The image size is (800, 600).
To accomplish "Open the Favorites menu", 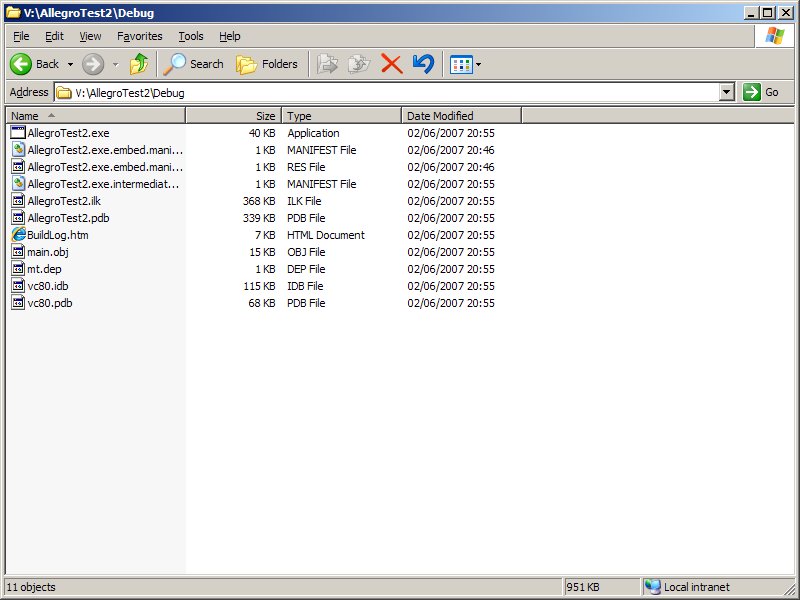I will [139, 36].
